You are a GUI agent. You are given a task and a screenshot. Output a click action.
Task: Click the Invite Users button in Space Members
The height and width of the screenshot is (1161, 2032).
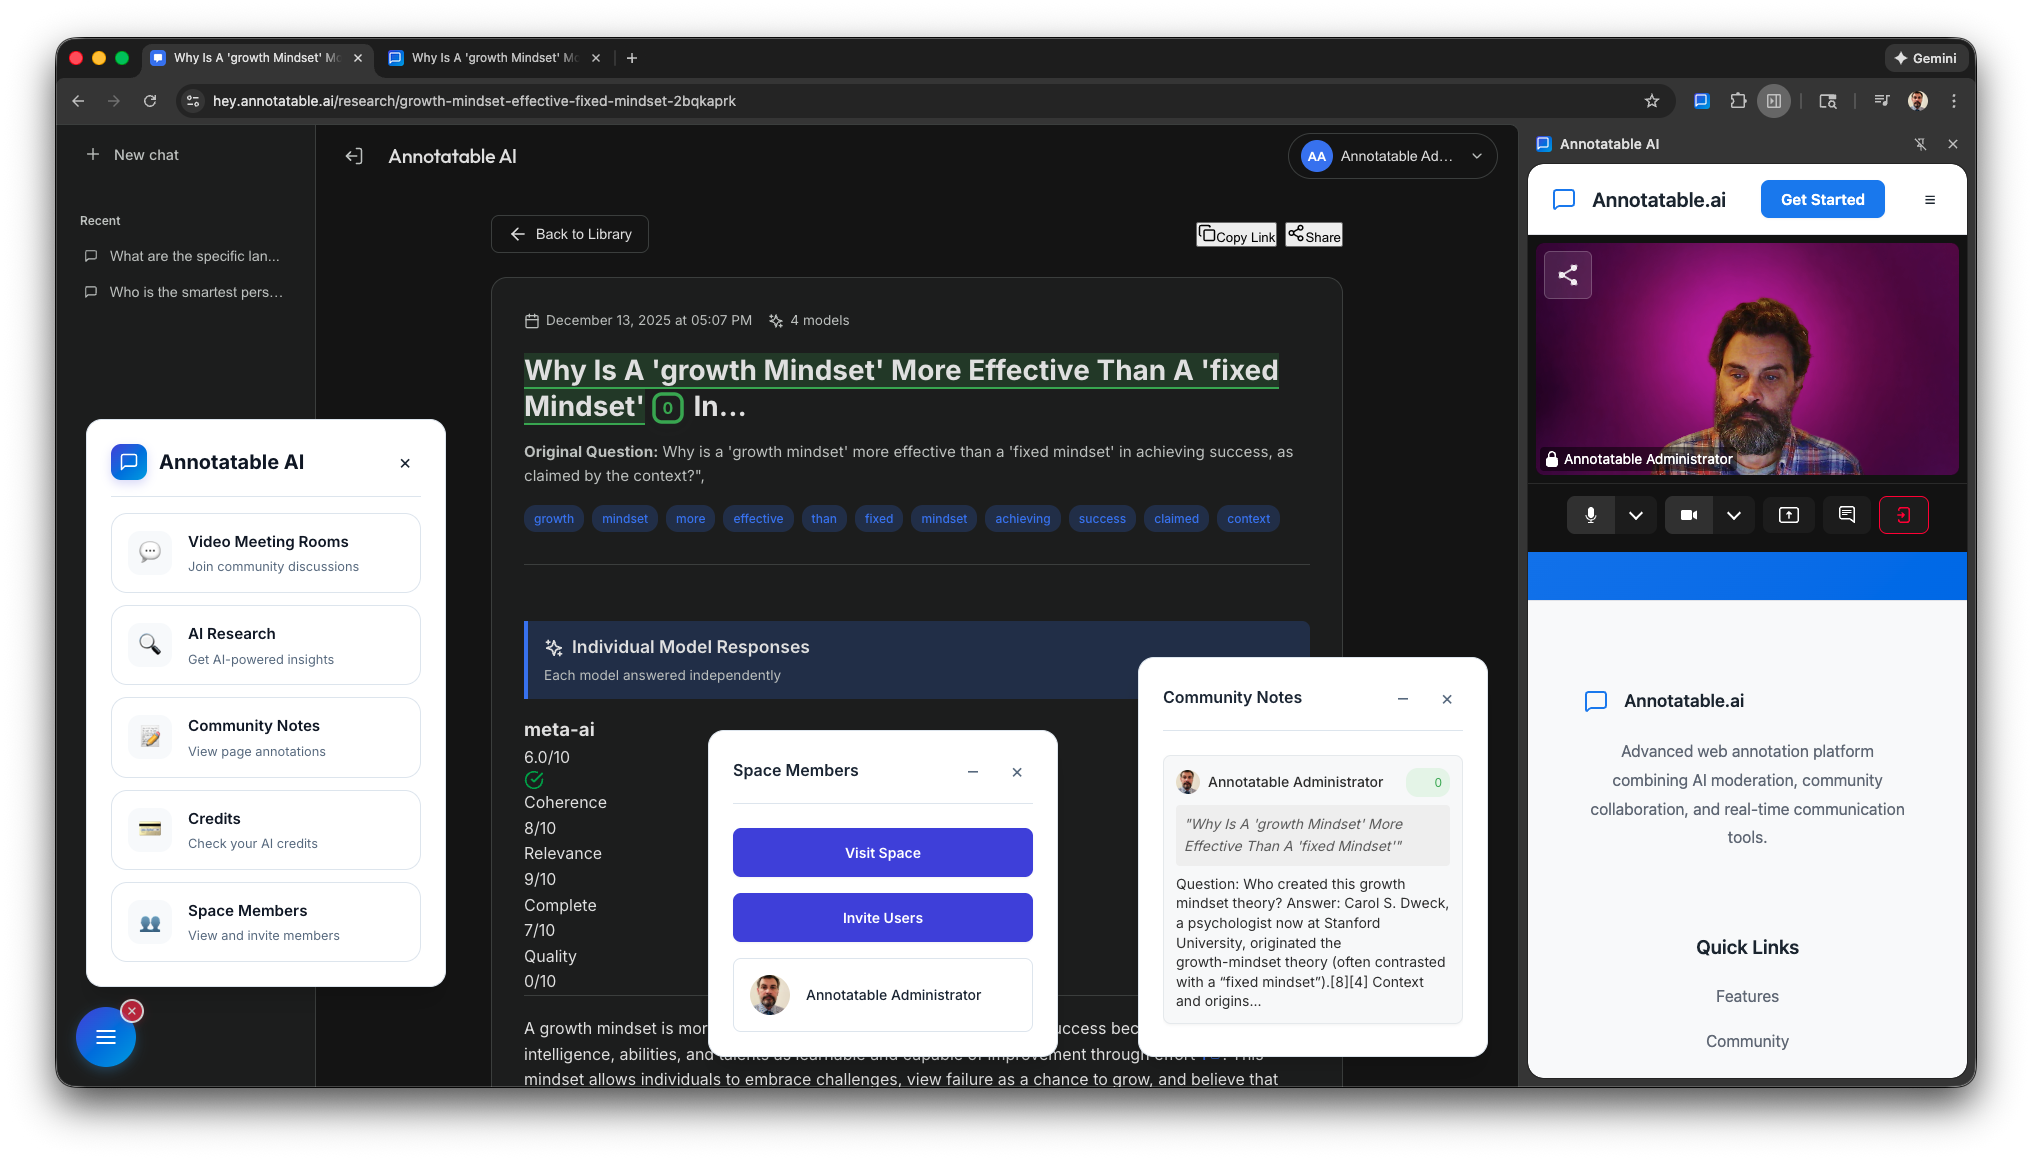pos(882,917)
